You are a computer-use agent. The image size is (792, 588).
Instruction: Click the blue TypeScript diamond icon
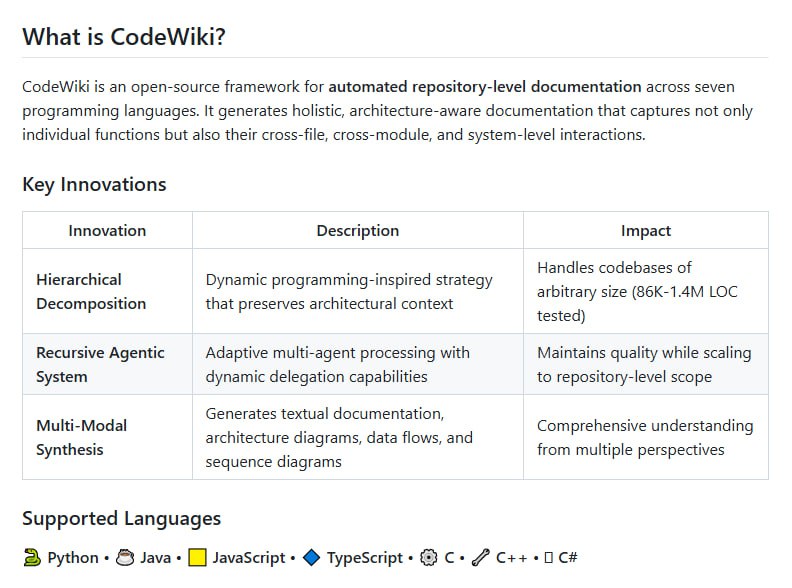311,557
